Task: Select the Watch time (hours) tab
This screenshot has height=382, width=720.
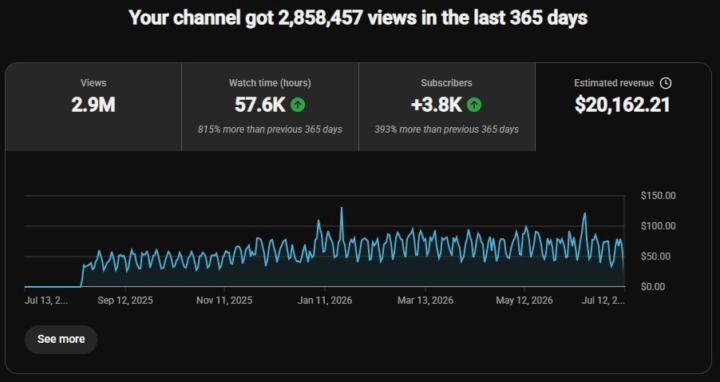Action: [x=270, y=107]
